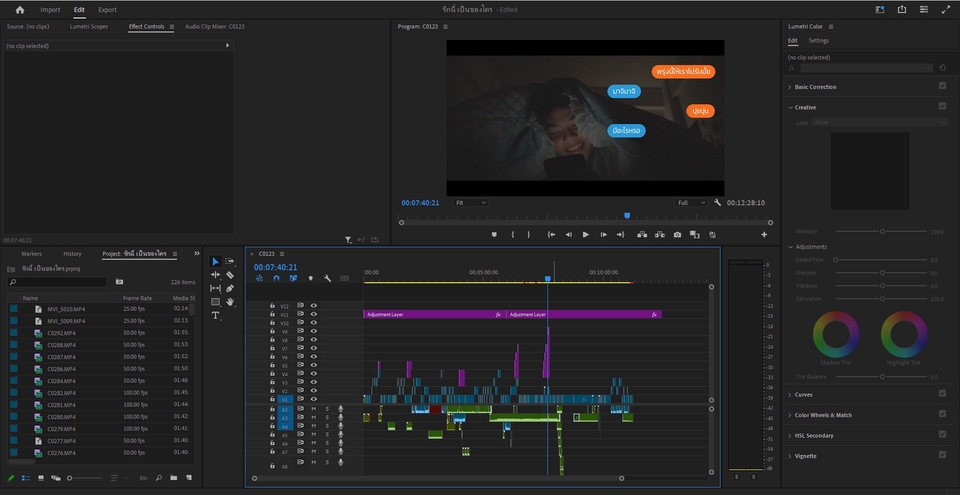
Task: Switch to the Export tab
Action: 107,9
